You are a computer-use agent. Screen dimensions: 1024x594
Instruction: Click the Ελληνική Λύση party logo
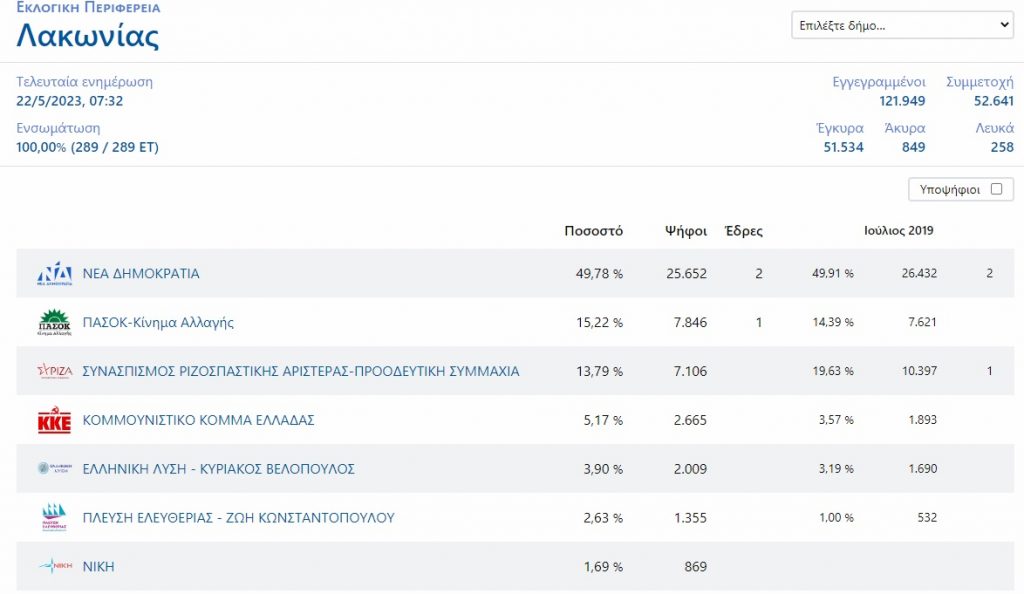(x=54, y=469)
